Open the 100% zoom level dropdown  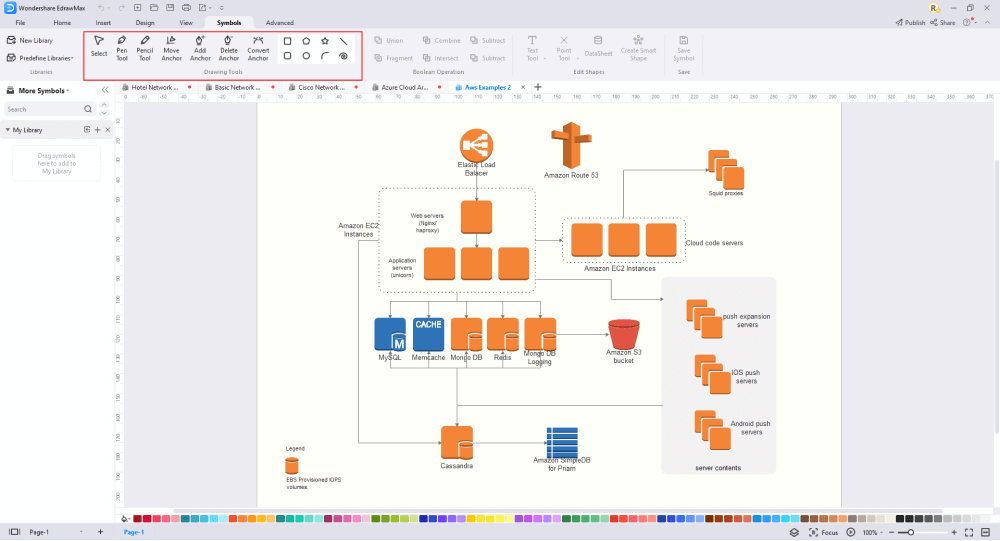coord(872,532)
